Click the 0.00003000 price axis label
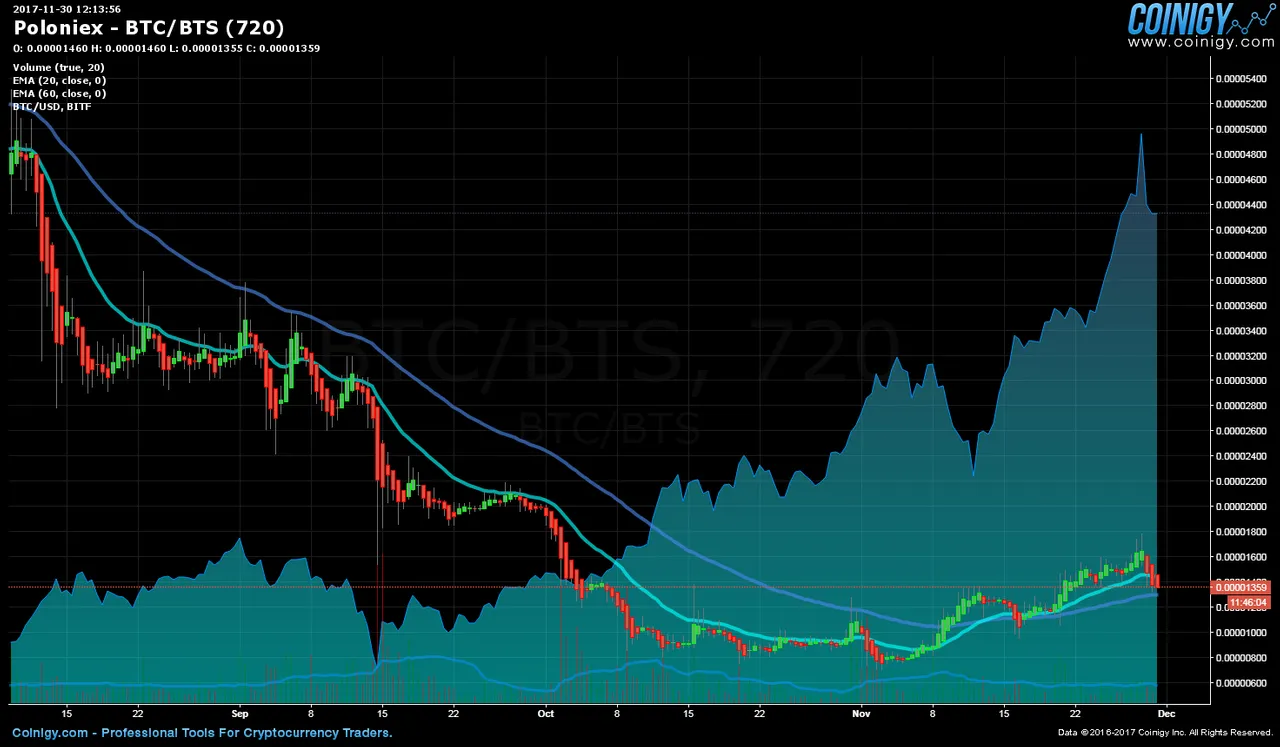The height and width of the screenshot is (747, 1280). click(1240, 380)
